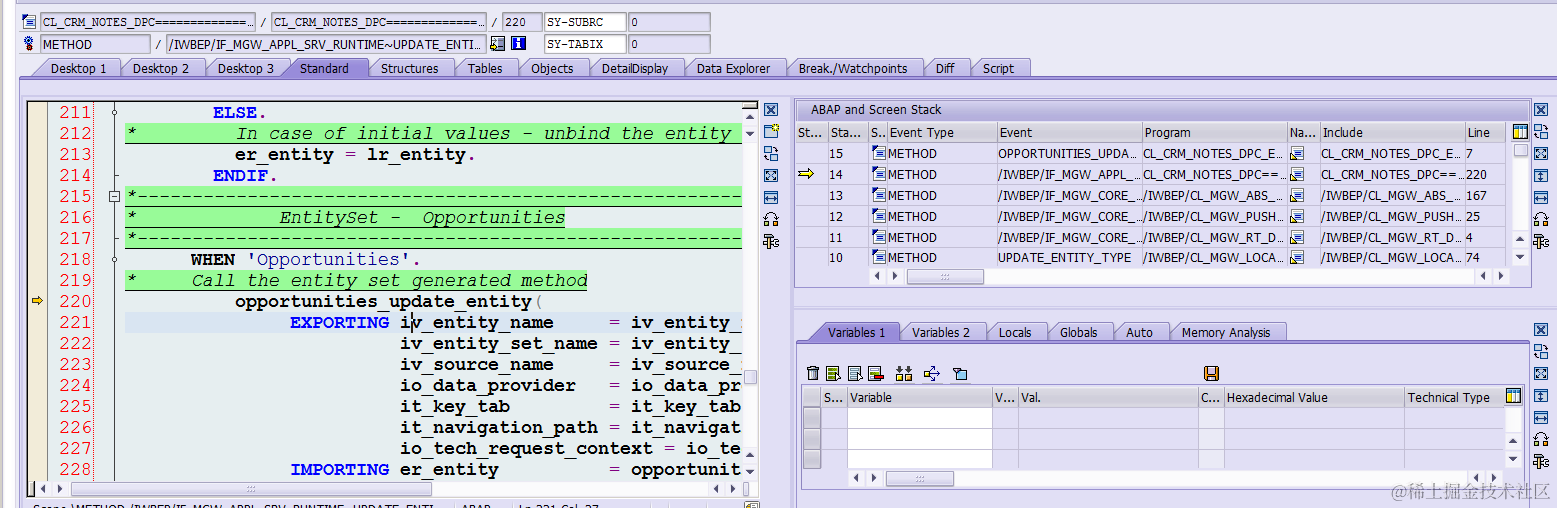The image size is (1557, 508).
Task: Switch to Variables 2 tab
Action: click(941, 332)
